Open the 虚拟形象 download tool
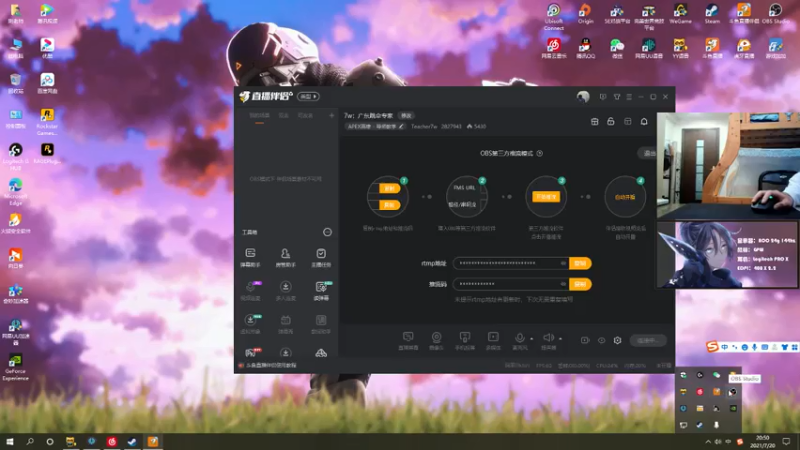The height and width of the screenshot is (450, 800). (250, 323)
